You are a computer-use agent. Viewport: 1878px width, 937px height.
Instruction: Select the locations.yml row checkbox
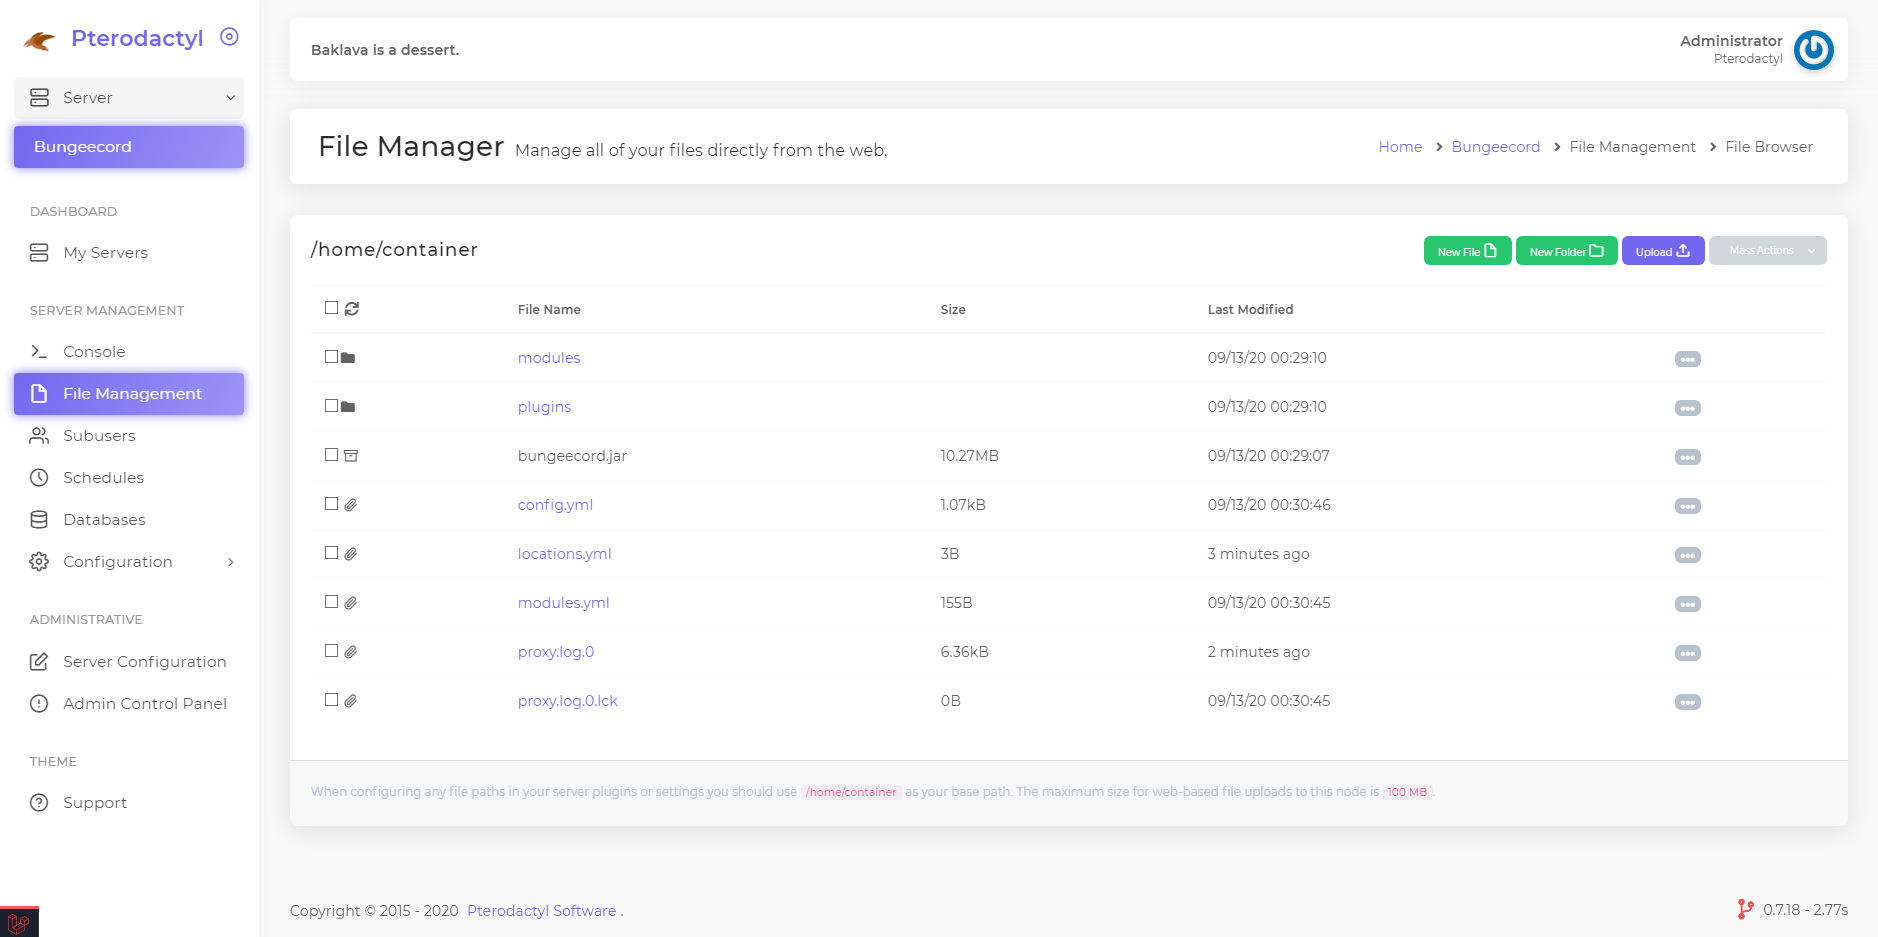(x=331, y=553)
